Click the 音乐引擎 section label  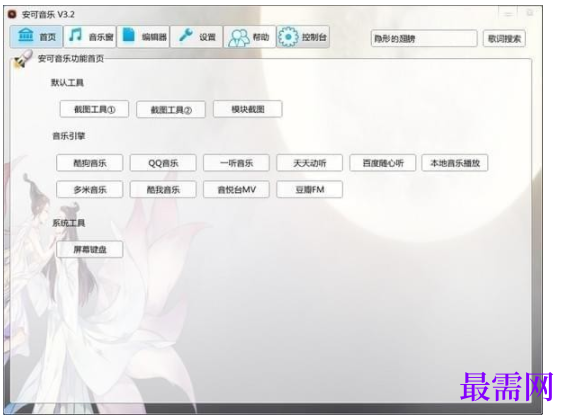pos(69,136)
